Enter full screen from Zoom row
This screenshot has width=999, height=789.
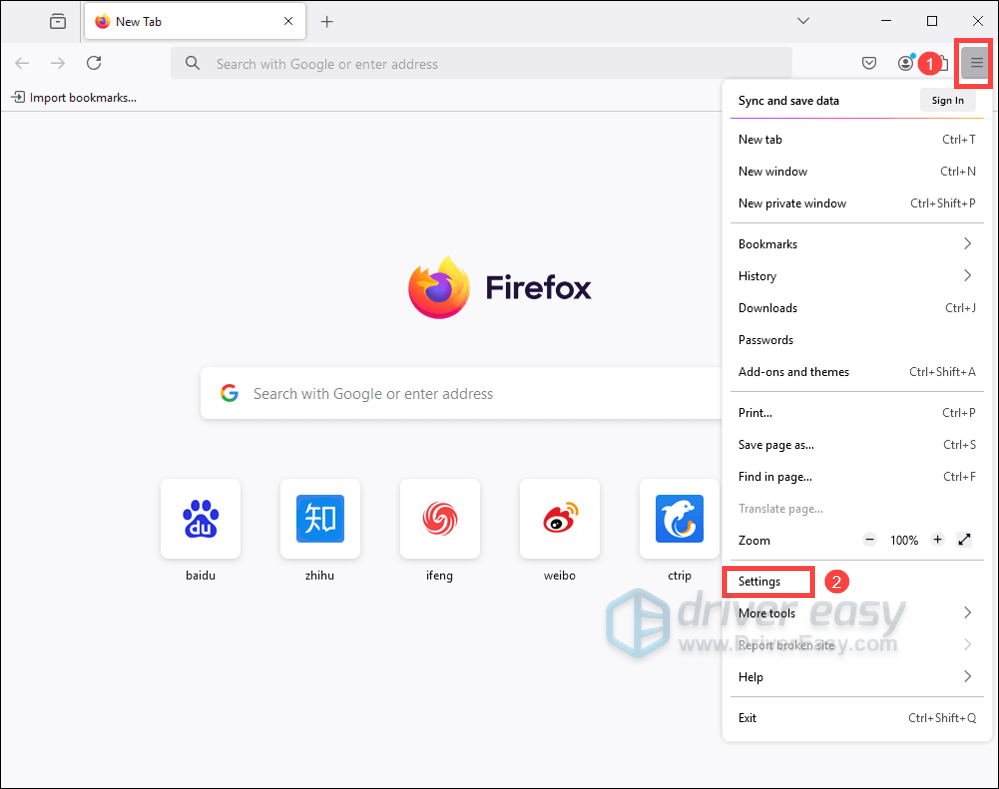tap(965, 540)
